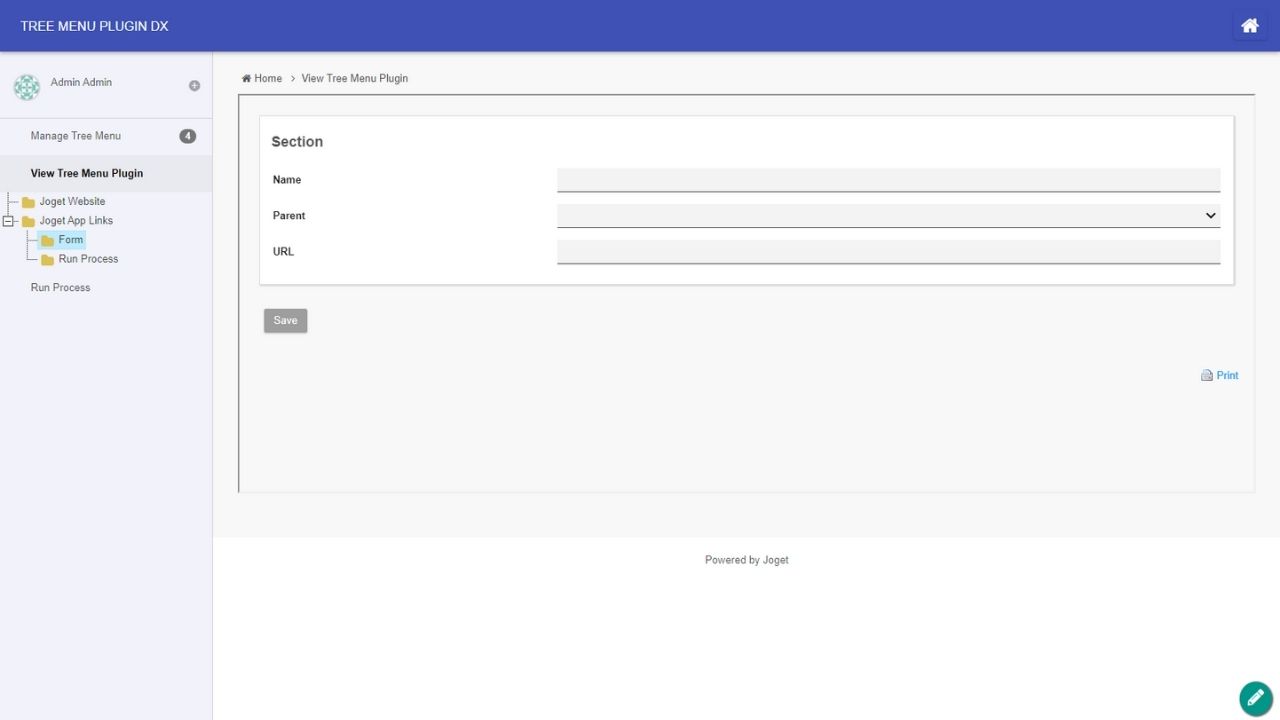Click the Tree Menu Plugin DX title

click(94, 26)
